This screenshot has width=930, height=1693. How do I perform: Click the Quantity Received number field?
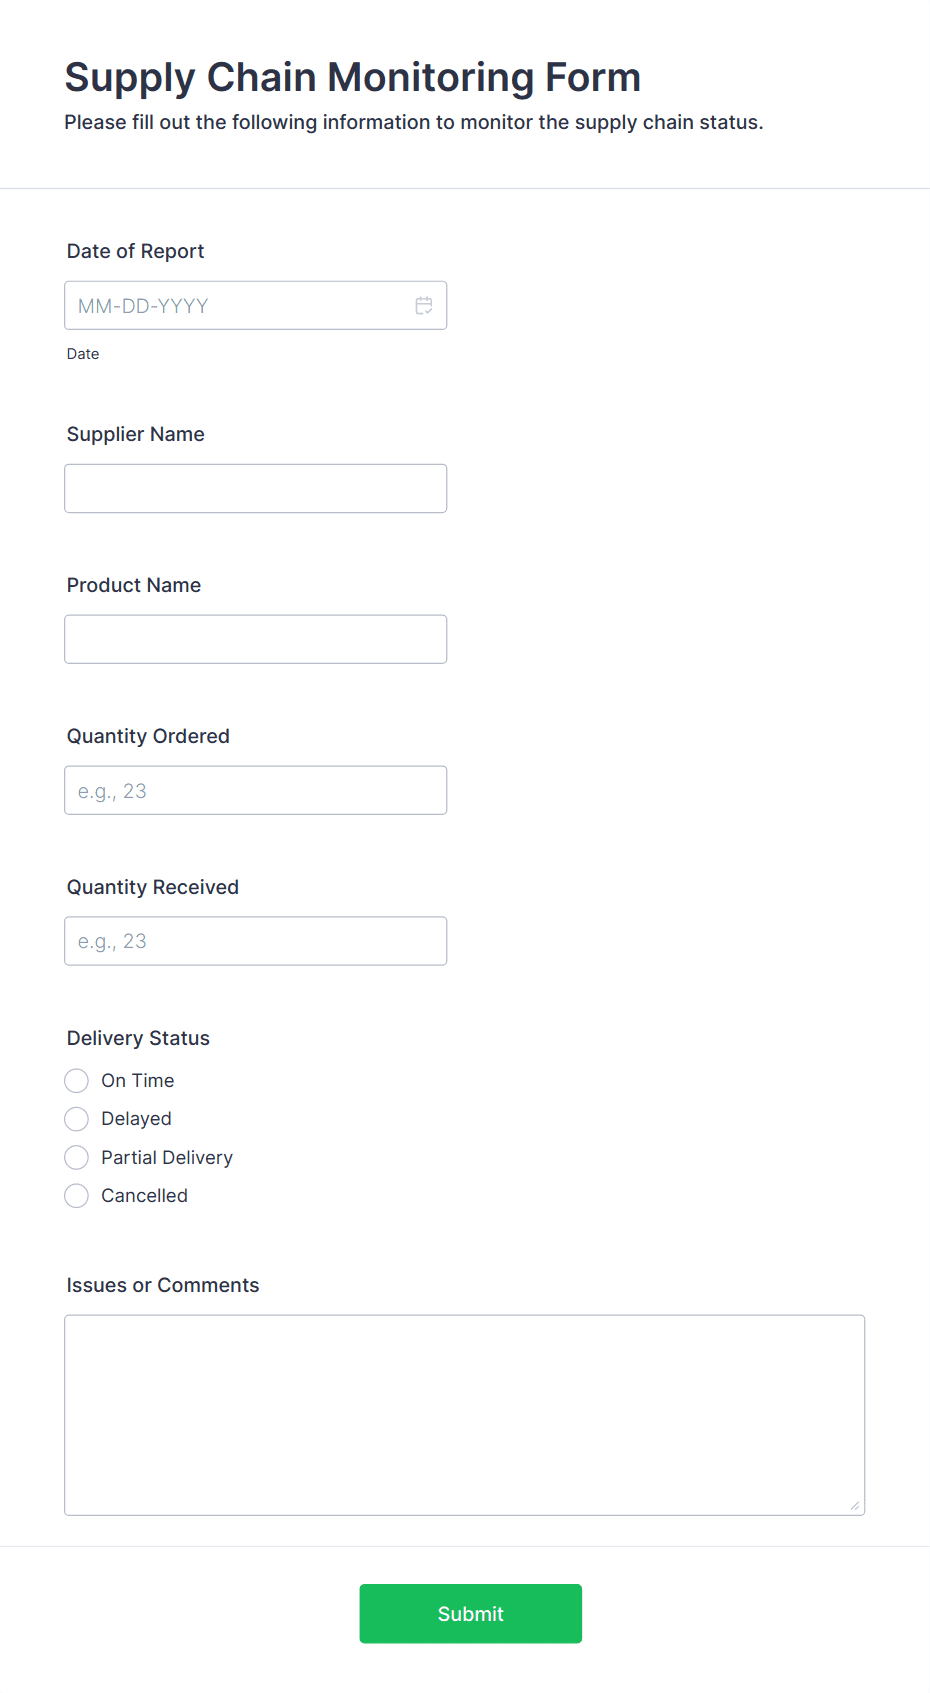[x=255, y=941]
